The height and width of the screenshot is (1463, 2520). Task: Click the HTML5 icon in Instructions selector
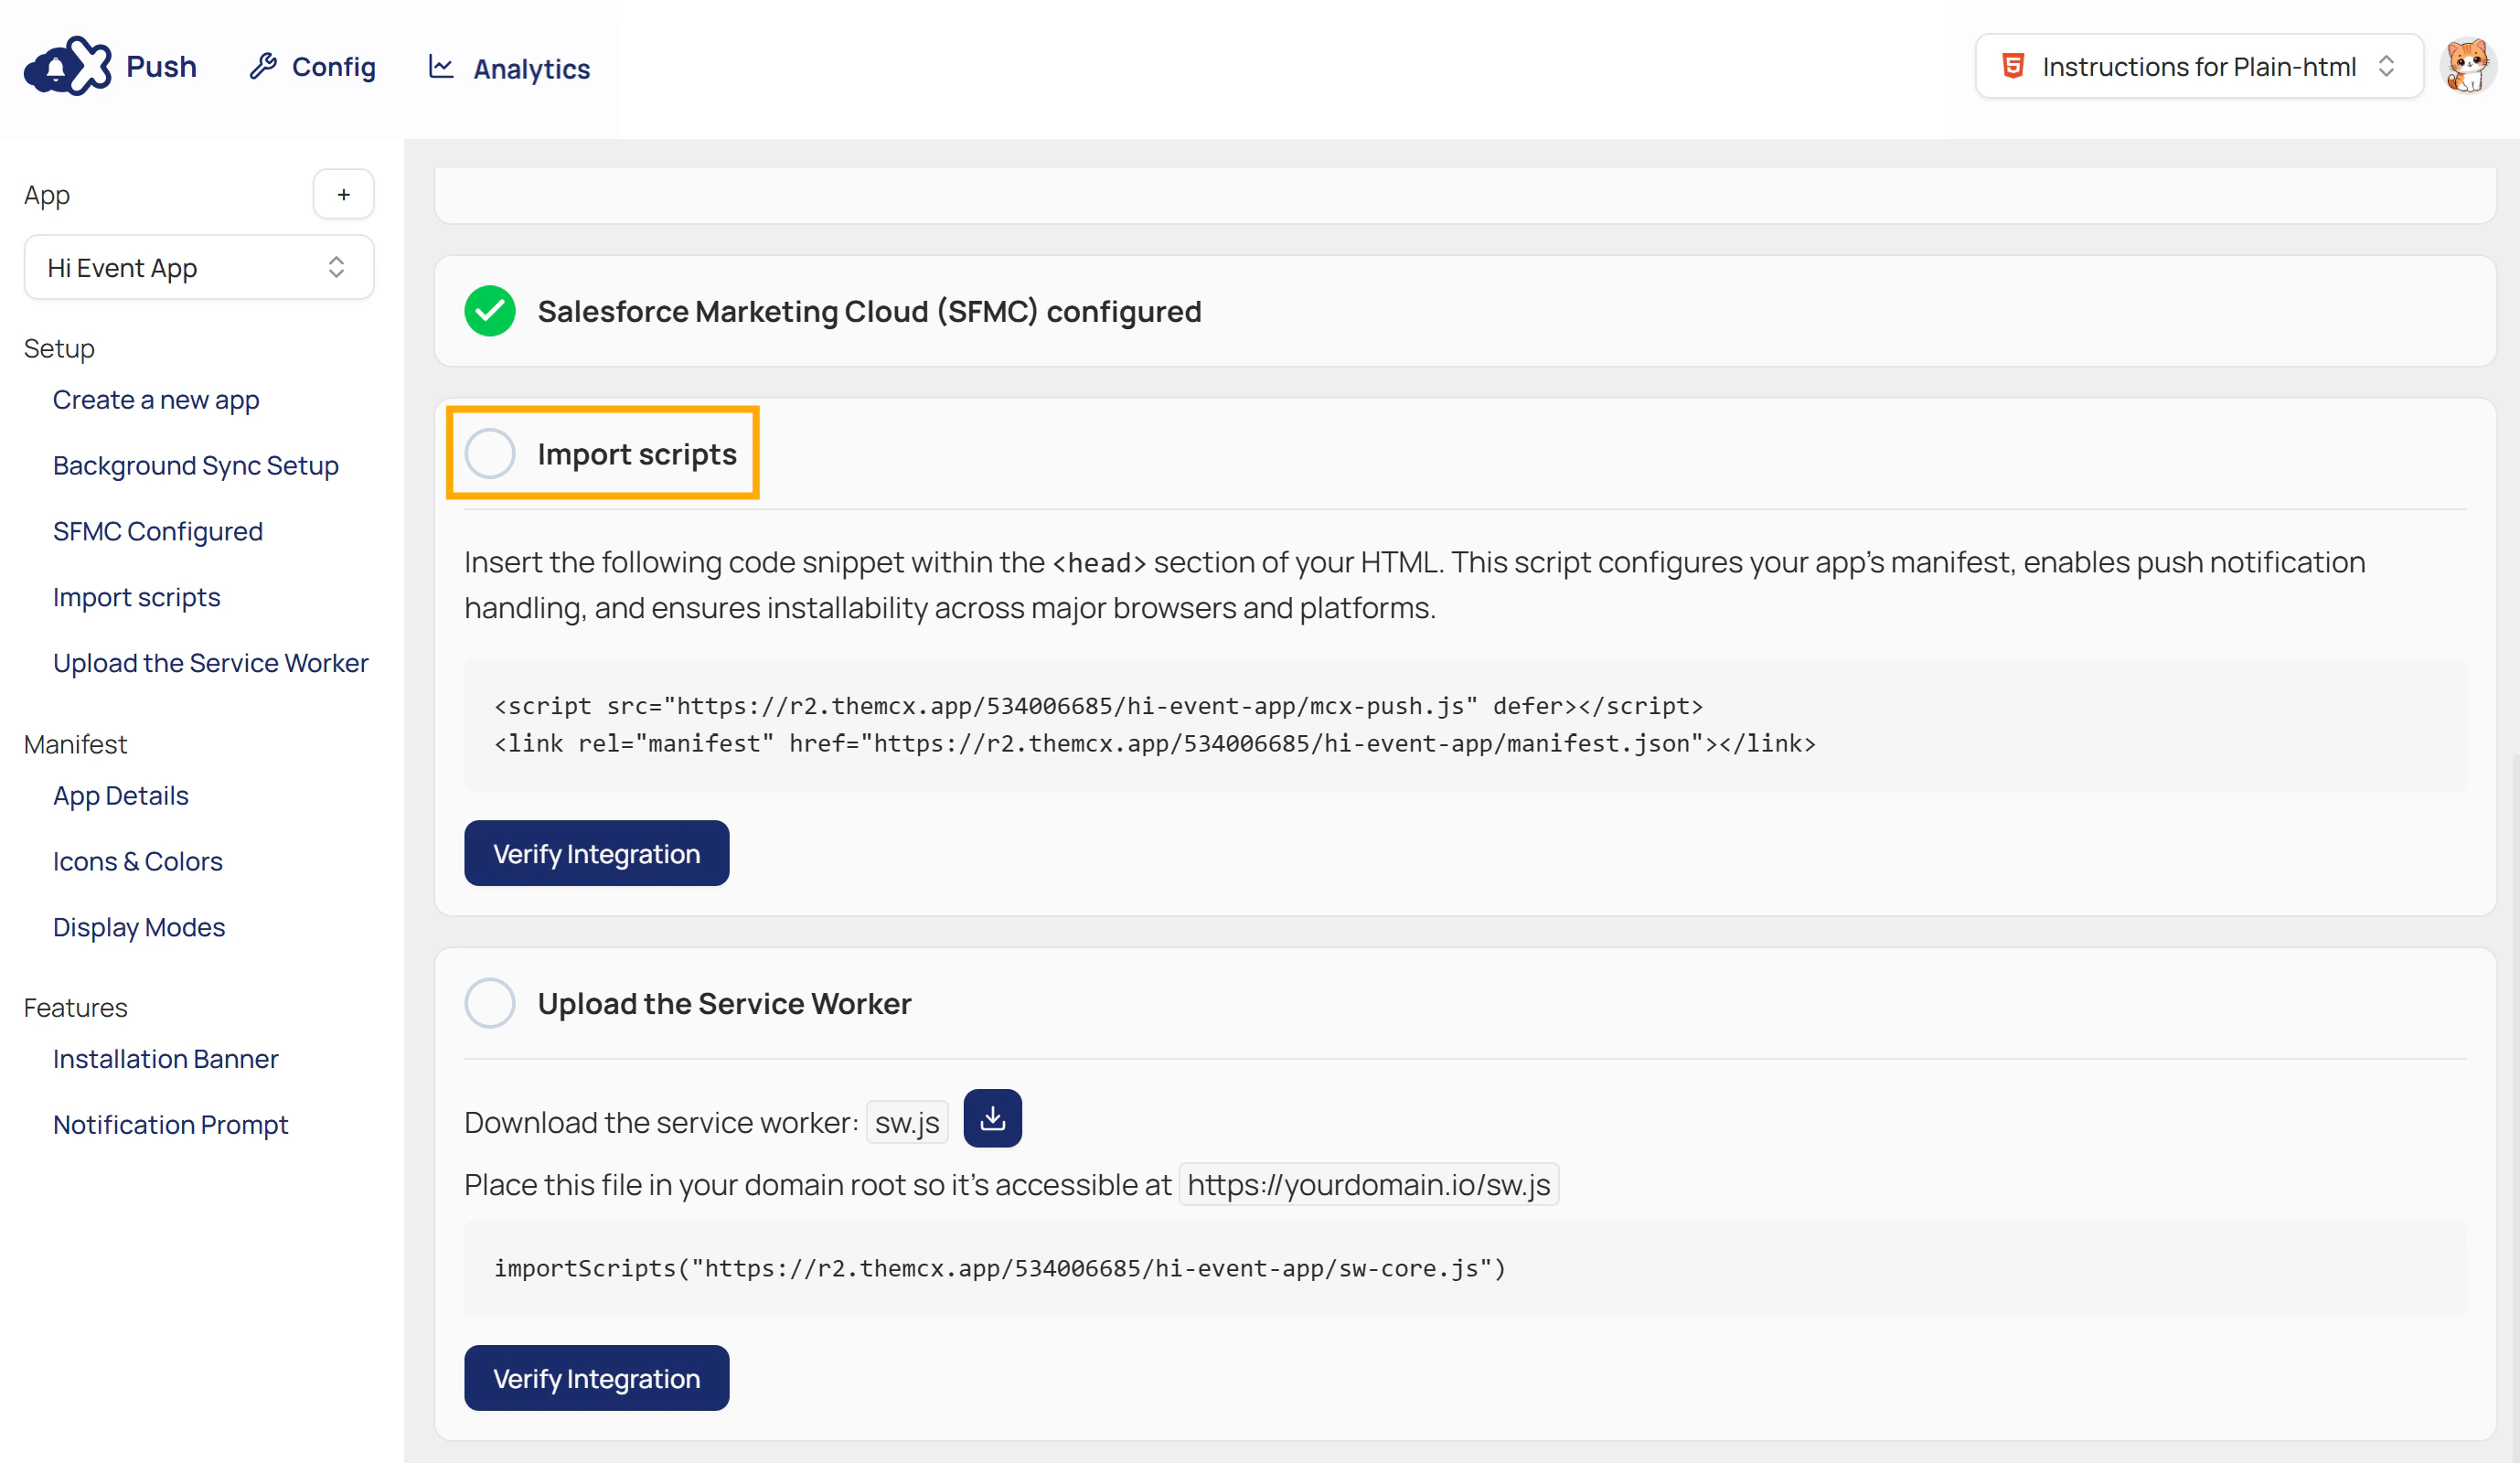[x=2013, y=67]
